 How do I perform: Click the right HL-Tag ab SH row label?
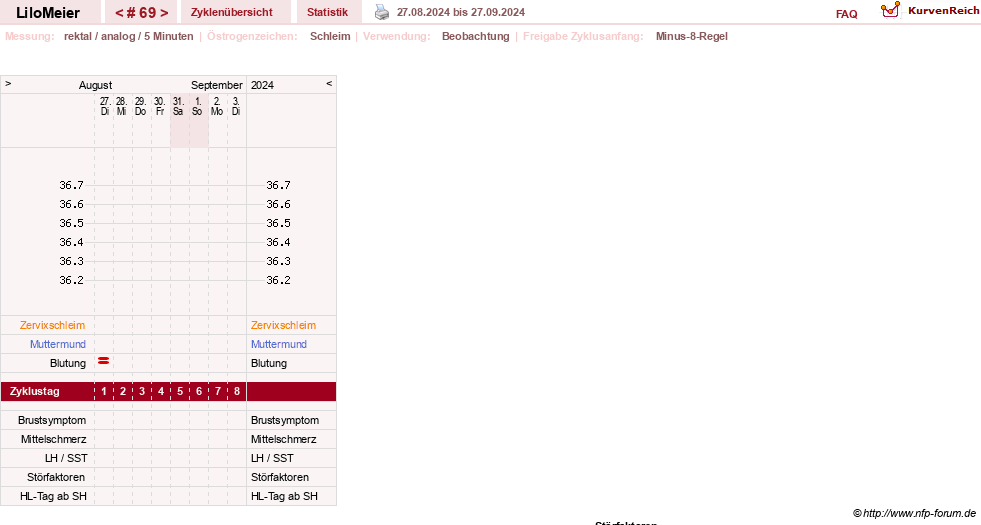click(x=284, y=496)
